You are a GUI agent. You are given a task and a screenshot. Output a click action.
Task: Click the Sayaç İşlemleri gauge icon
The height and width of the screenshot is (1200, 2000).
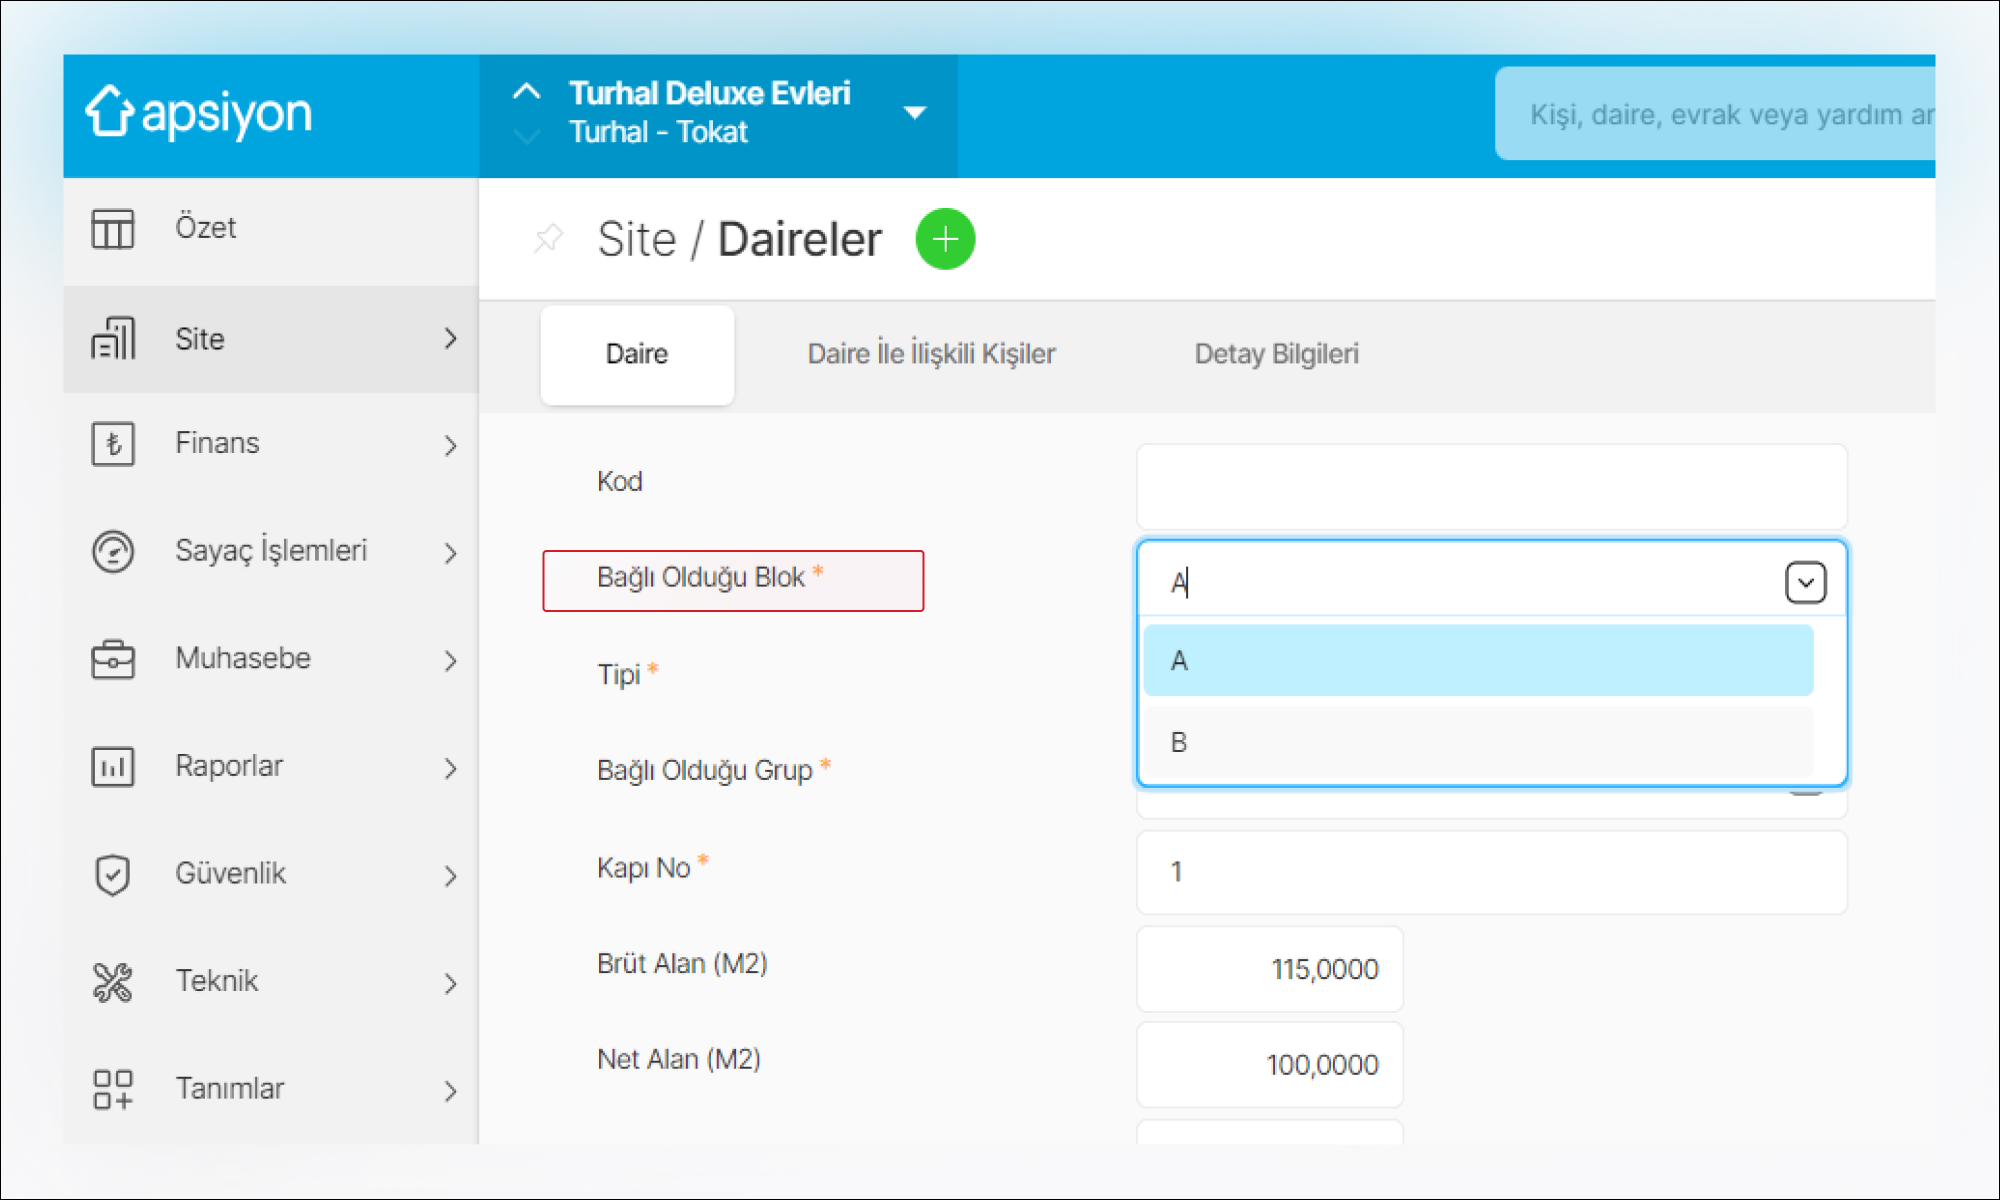pos(113,551)
